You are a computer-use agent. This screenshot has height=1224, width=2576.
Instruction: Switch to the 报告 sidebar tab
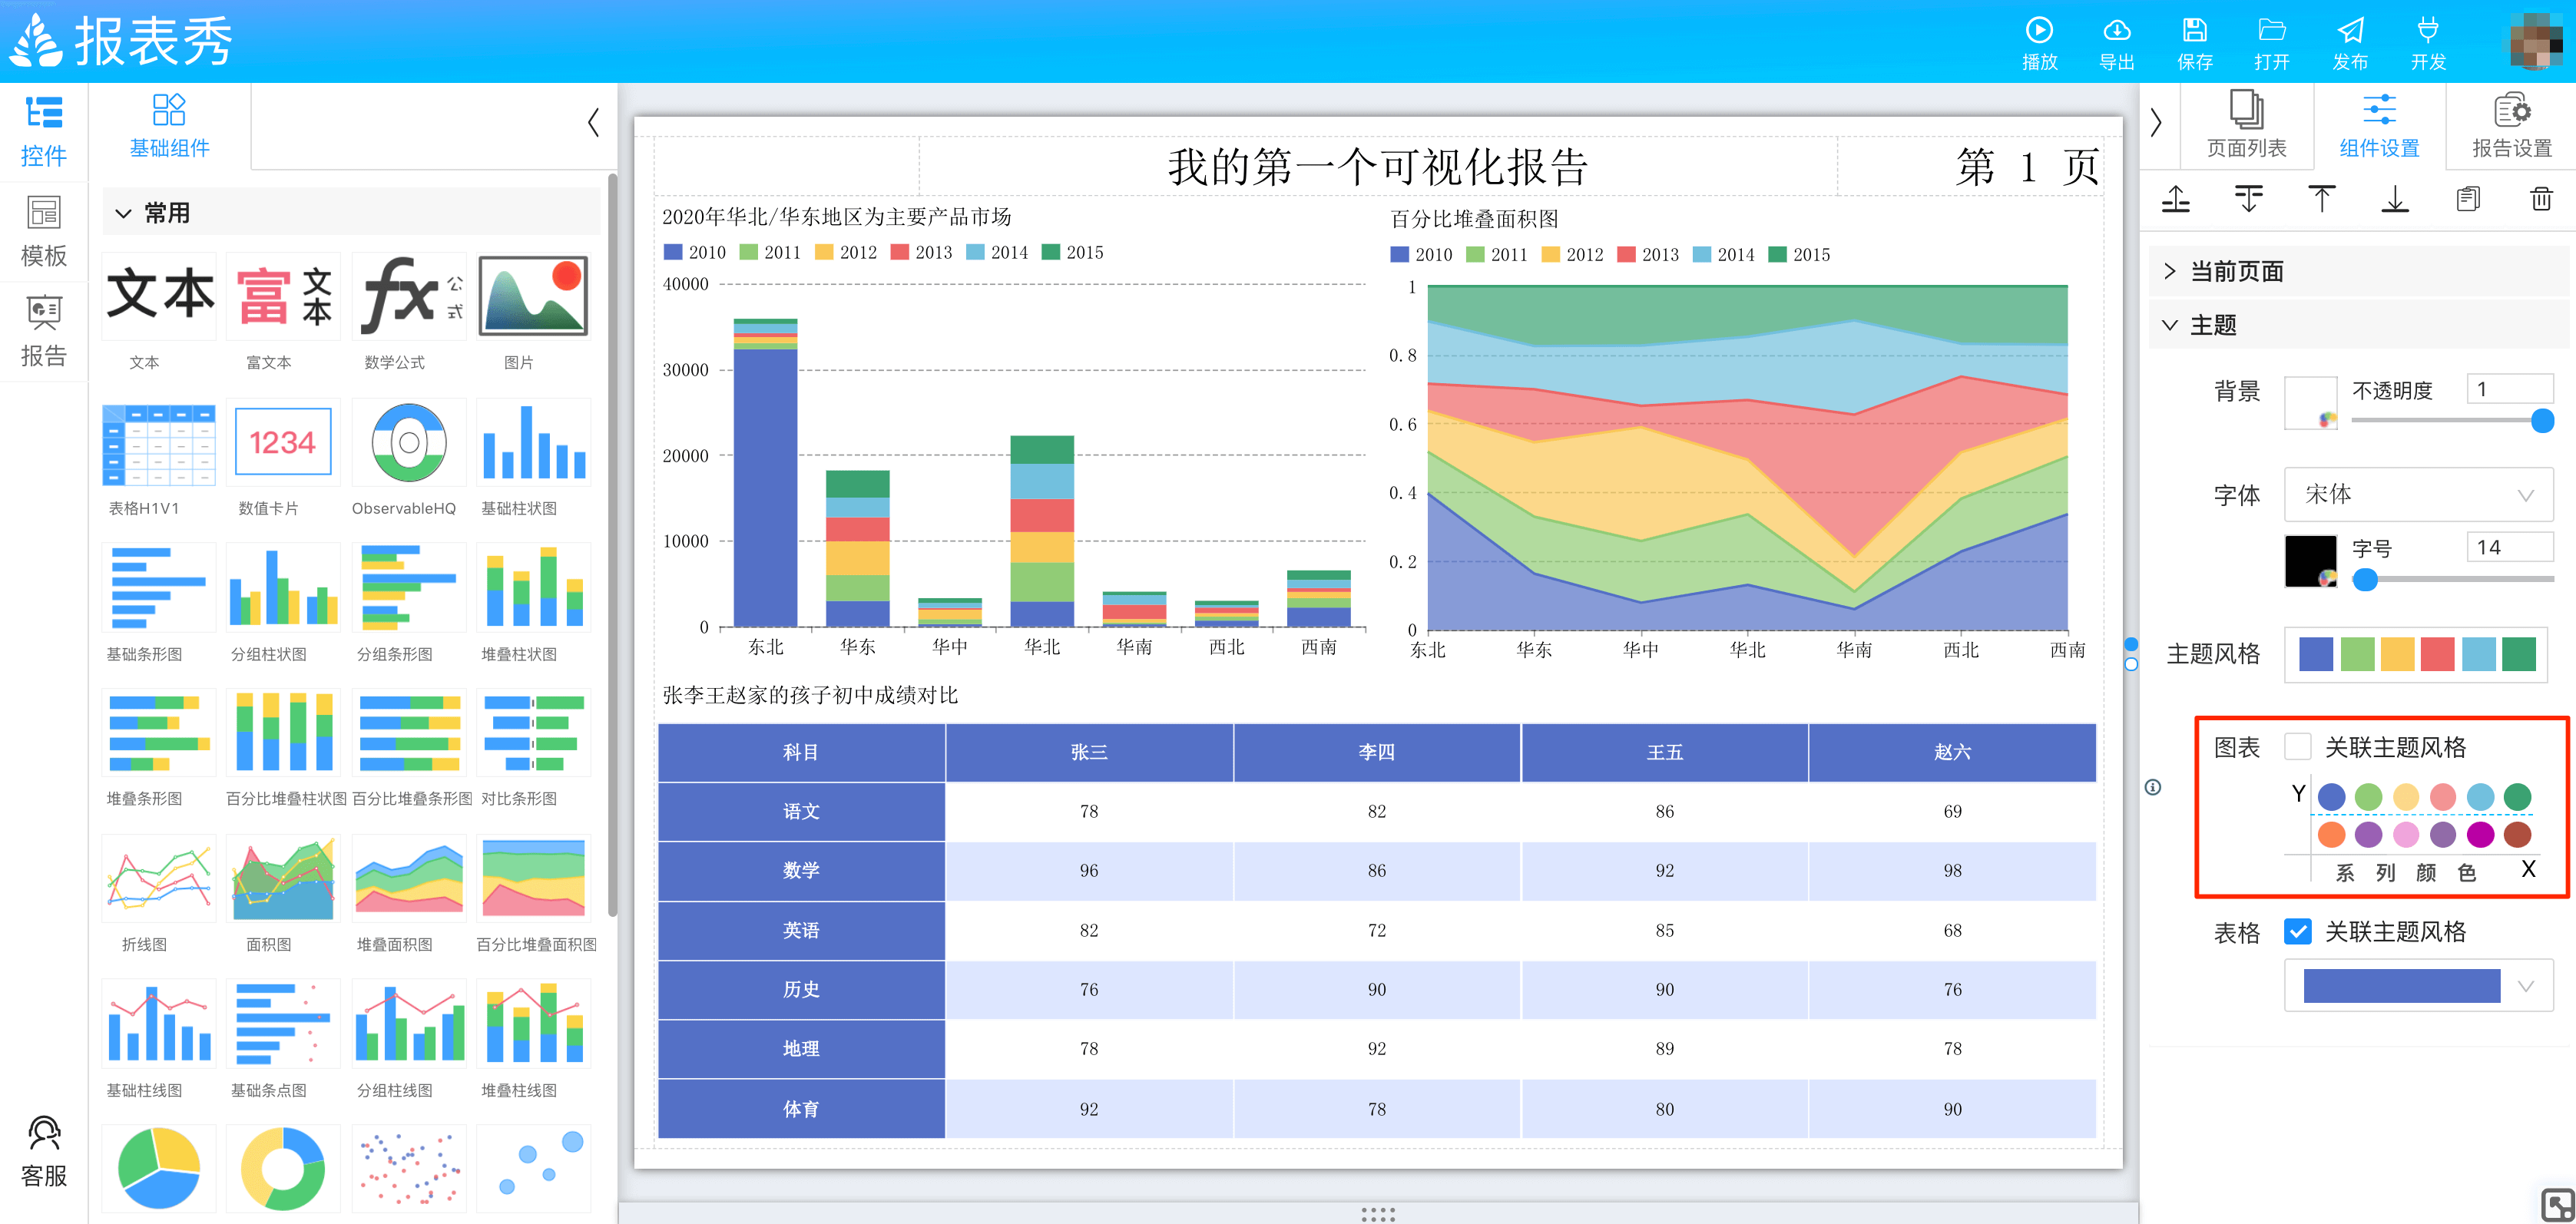[x=44, y=331]
